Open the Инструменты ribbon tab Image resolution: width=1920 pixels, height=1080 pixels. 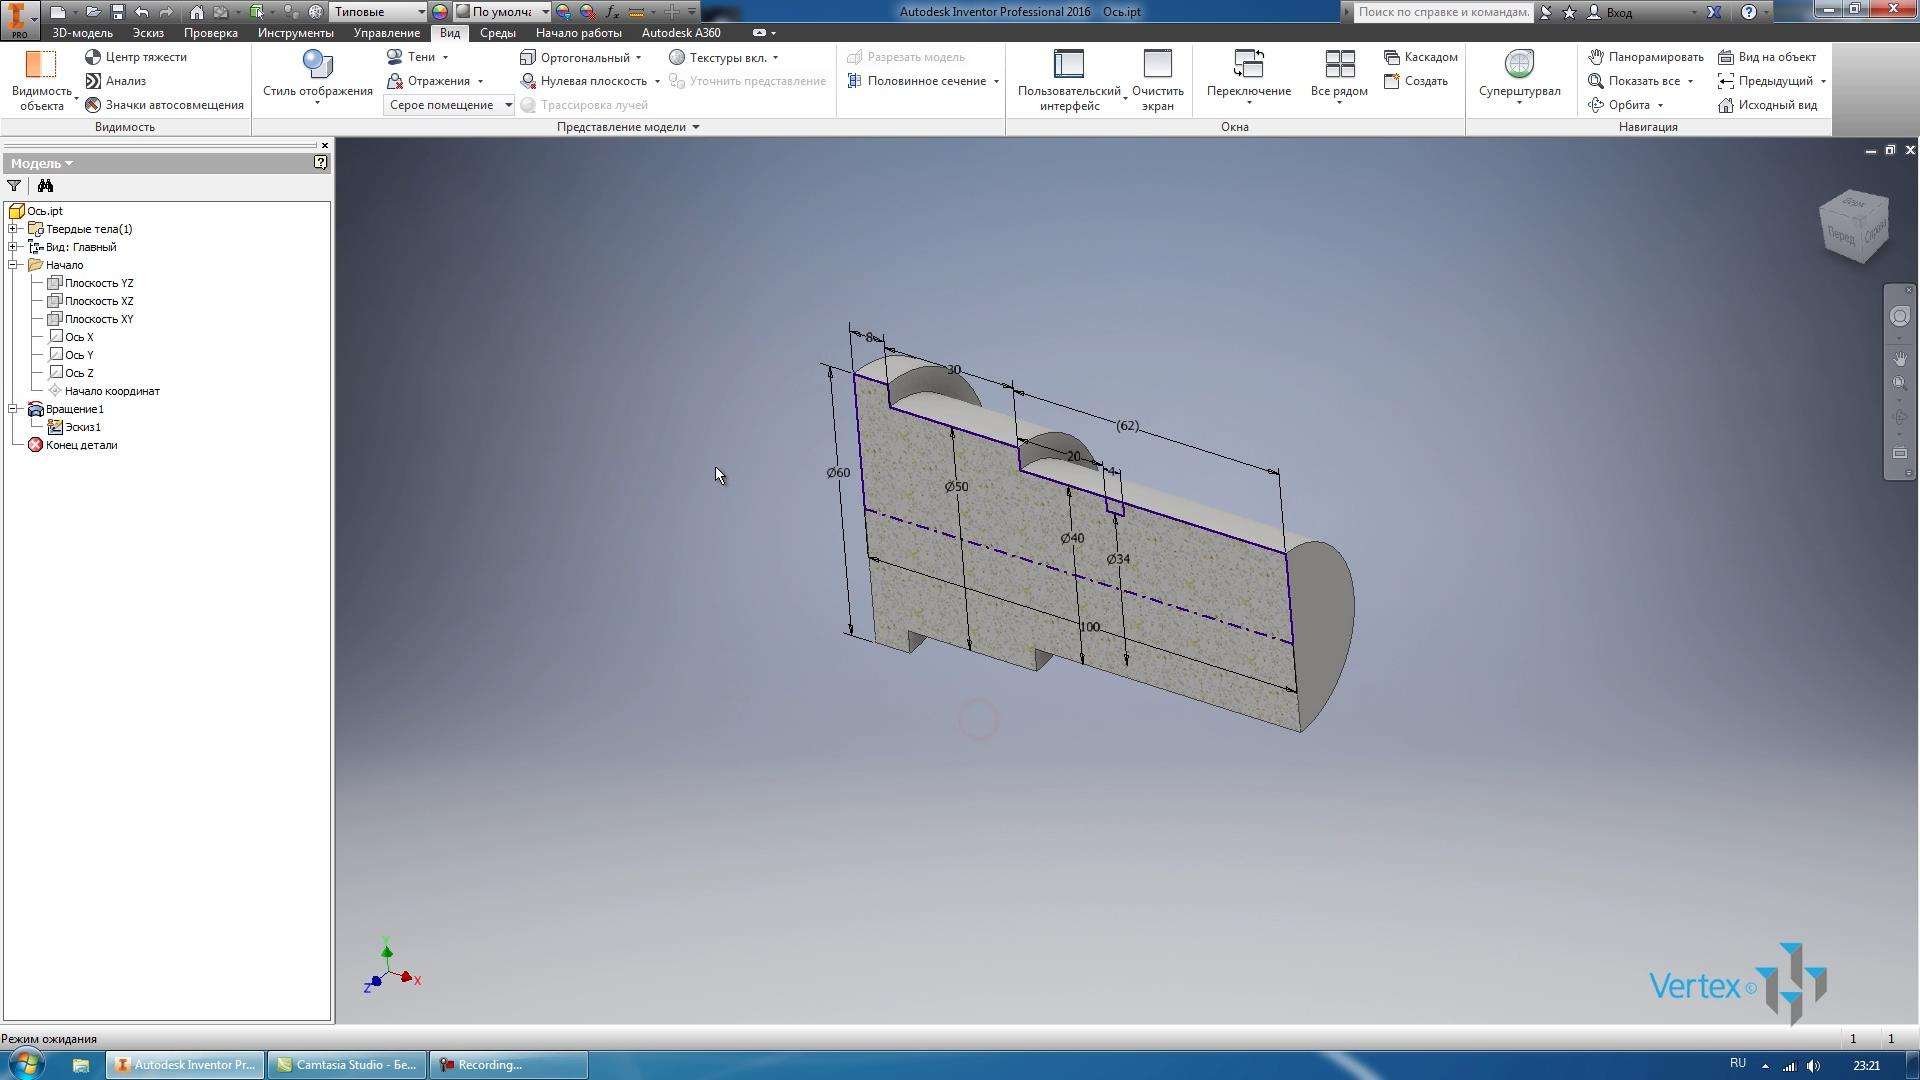pos(295,33)
